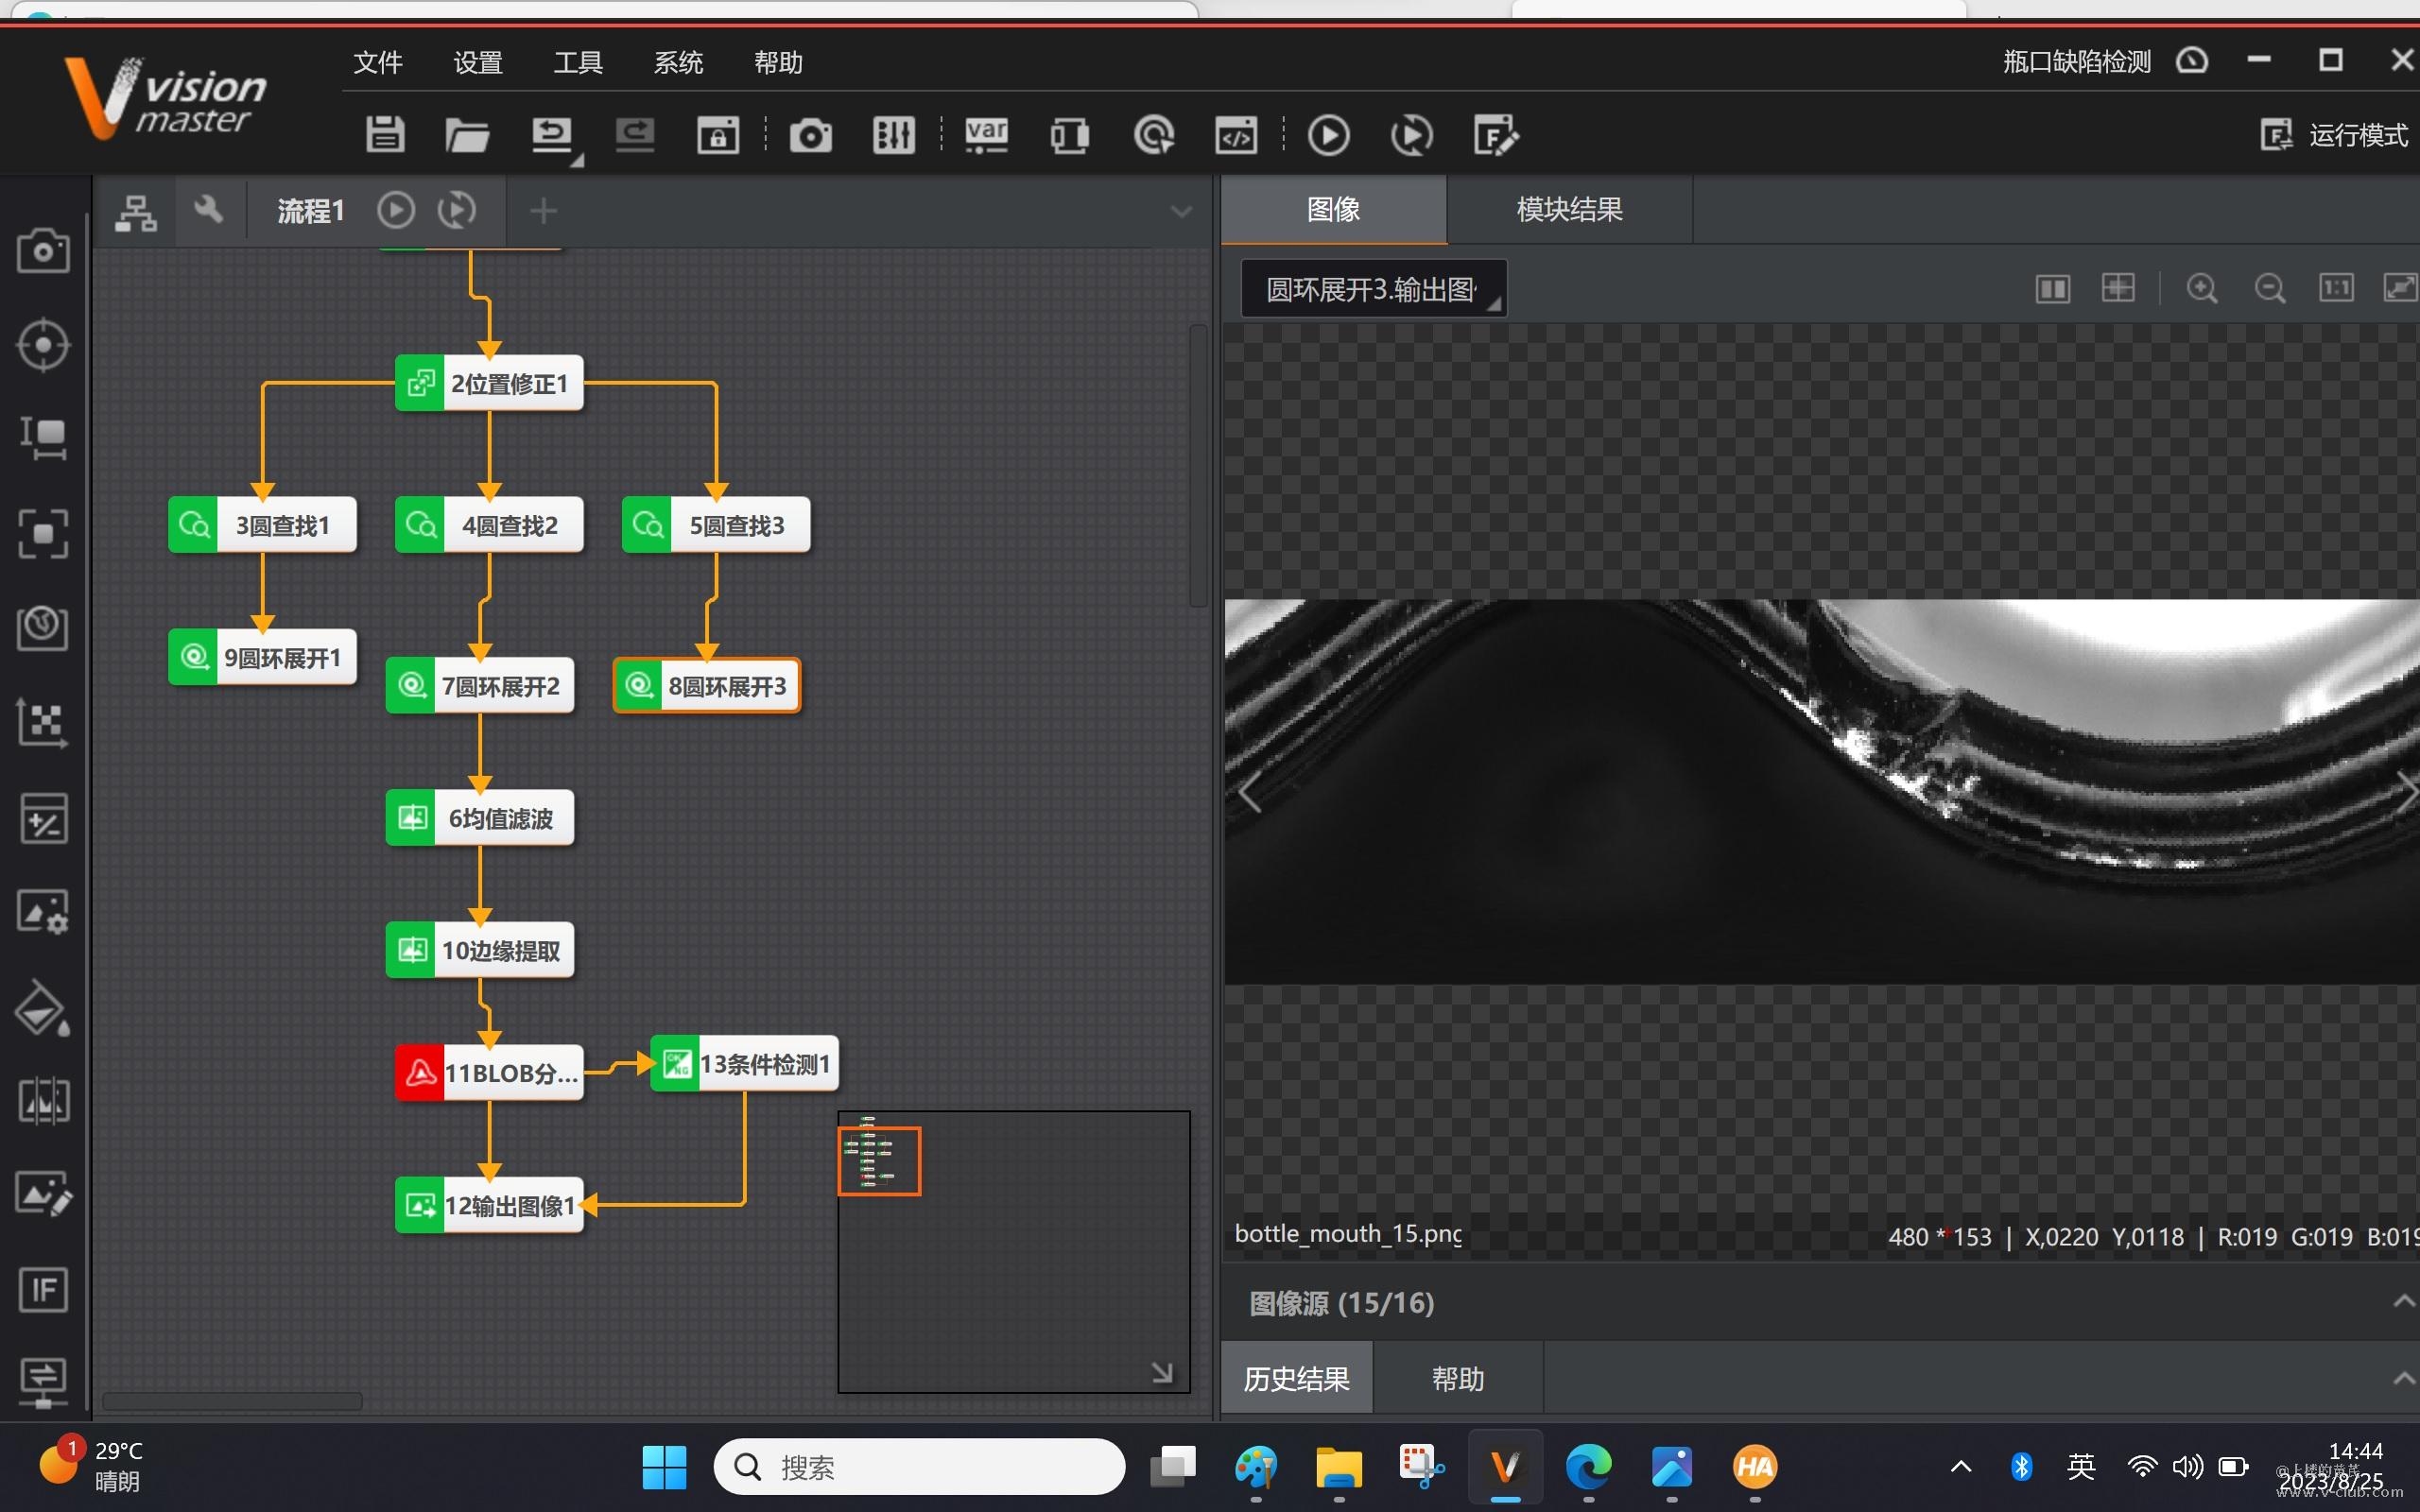
Task: Select the calibration sidebar tool
Action: point(43,722)
